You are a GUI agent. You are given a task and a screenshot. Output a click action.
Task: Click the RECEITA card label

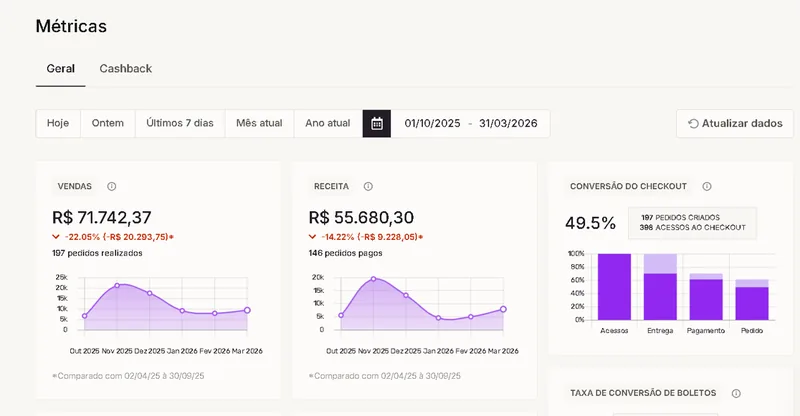click(332, 186)
